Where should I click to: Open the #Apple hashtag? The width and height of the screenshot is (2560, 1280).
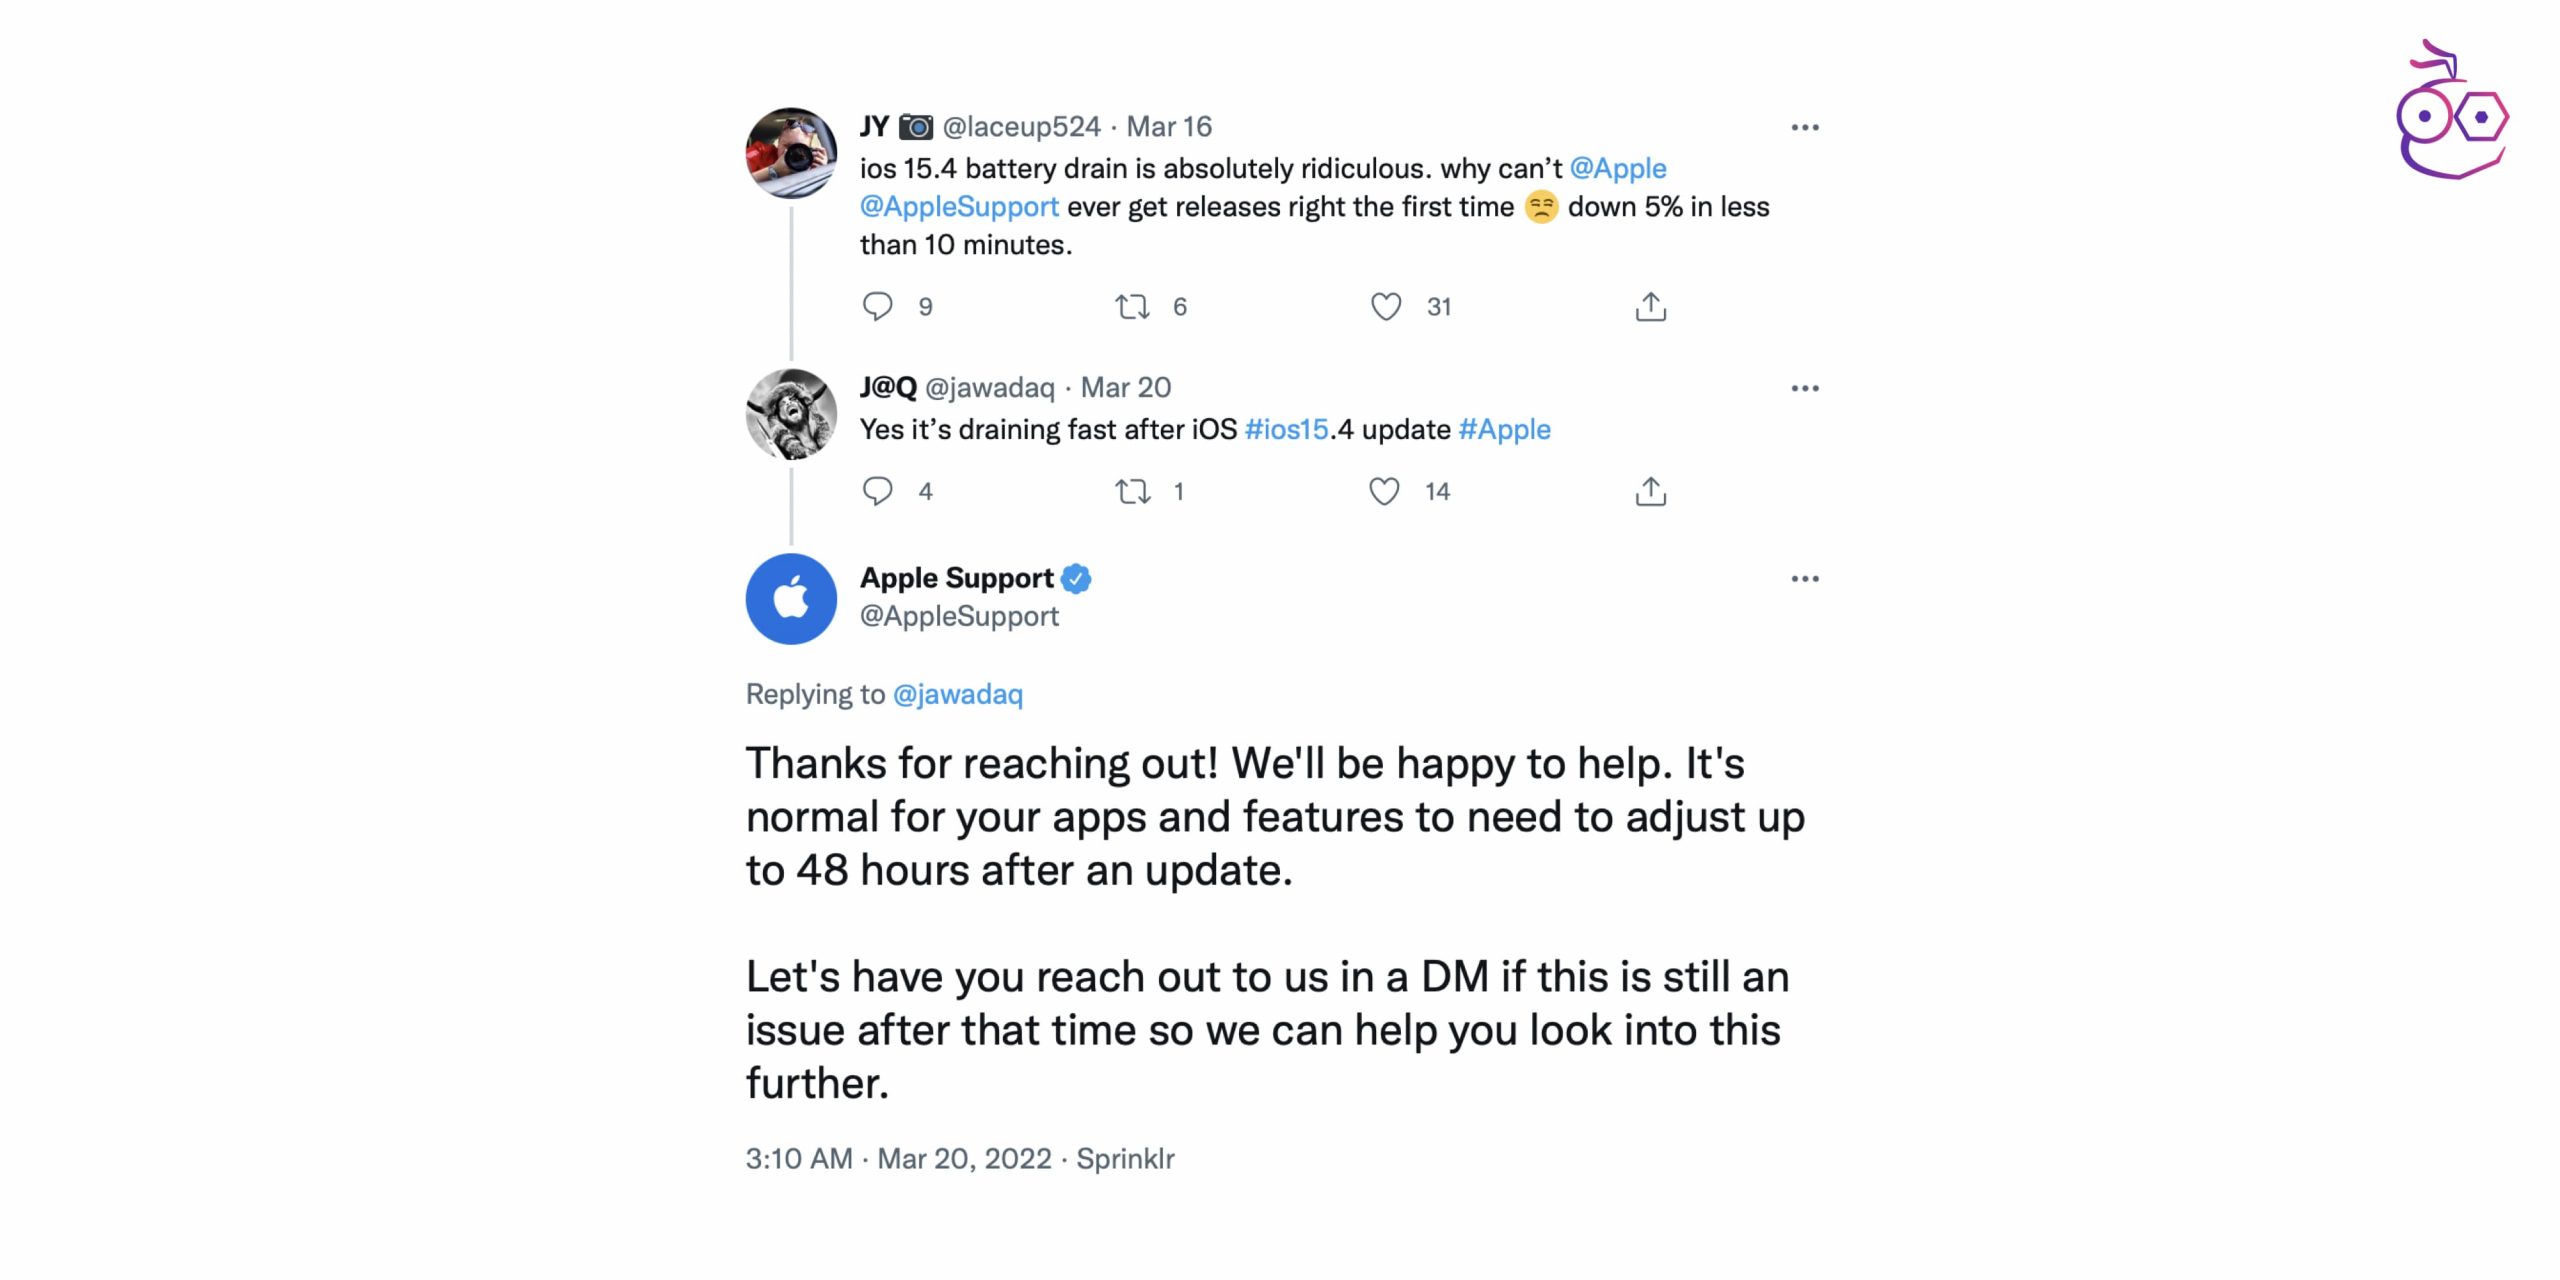click(x=1504, y=429)
